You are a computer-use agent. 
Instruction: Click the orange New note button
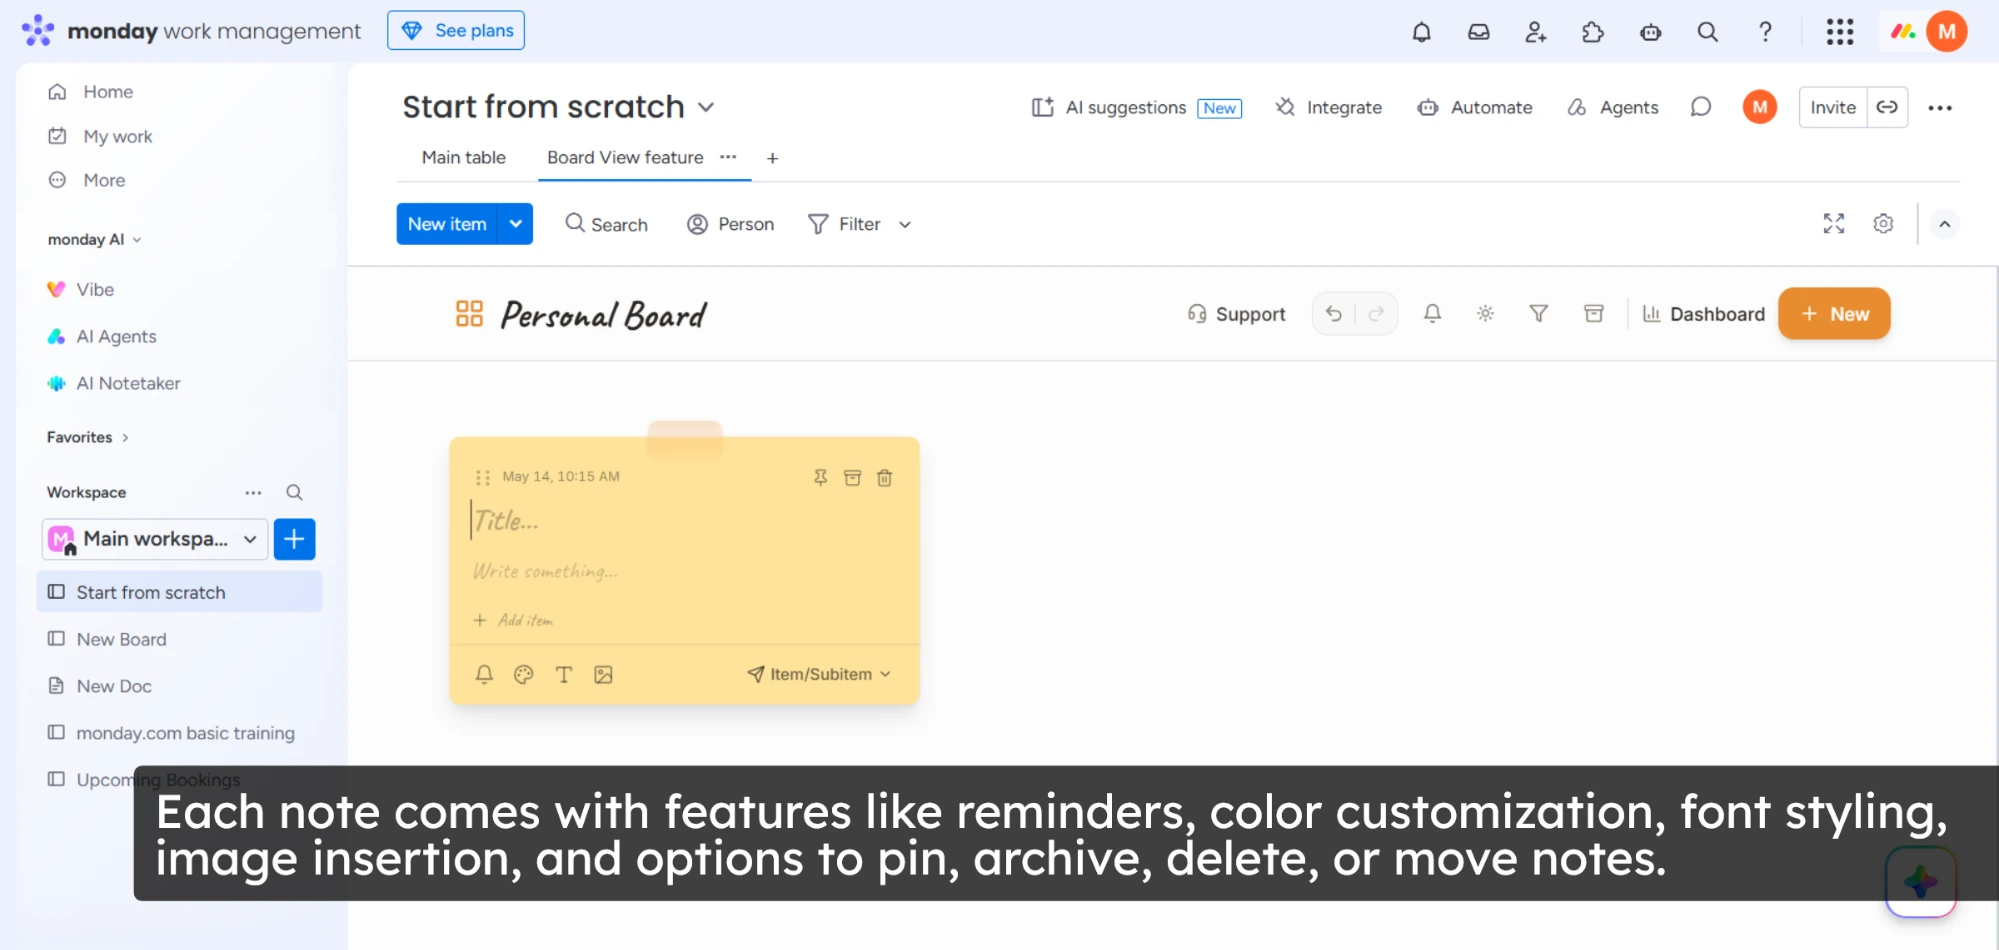pos(1834,314)
